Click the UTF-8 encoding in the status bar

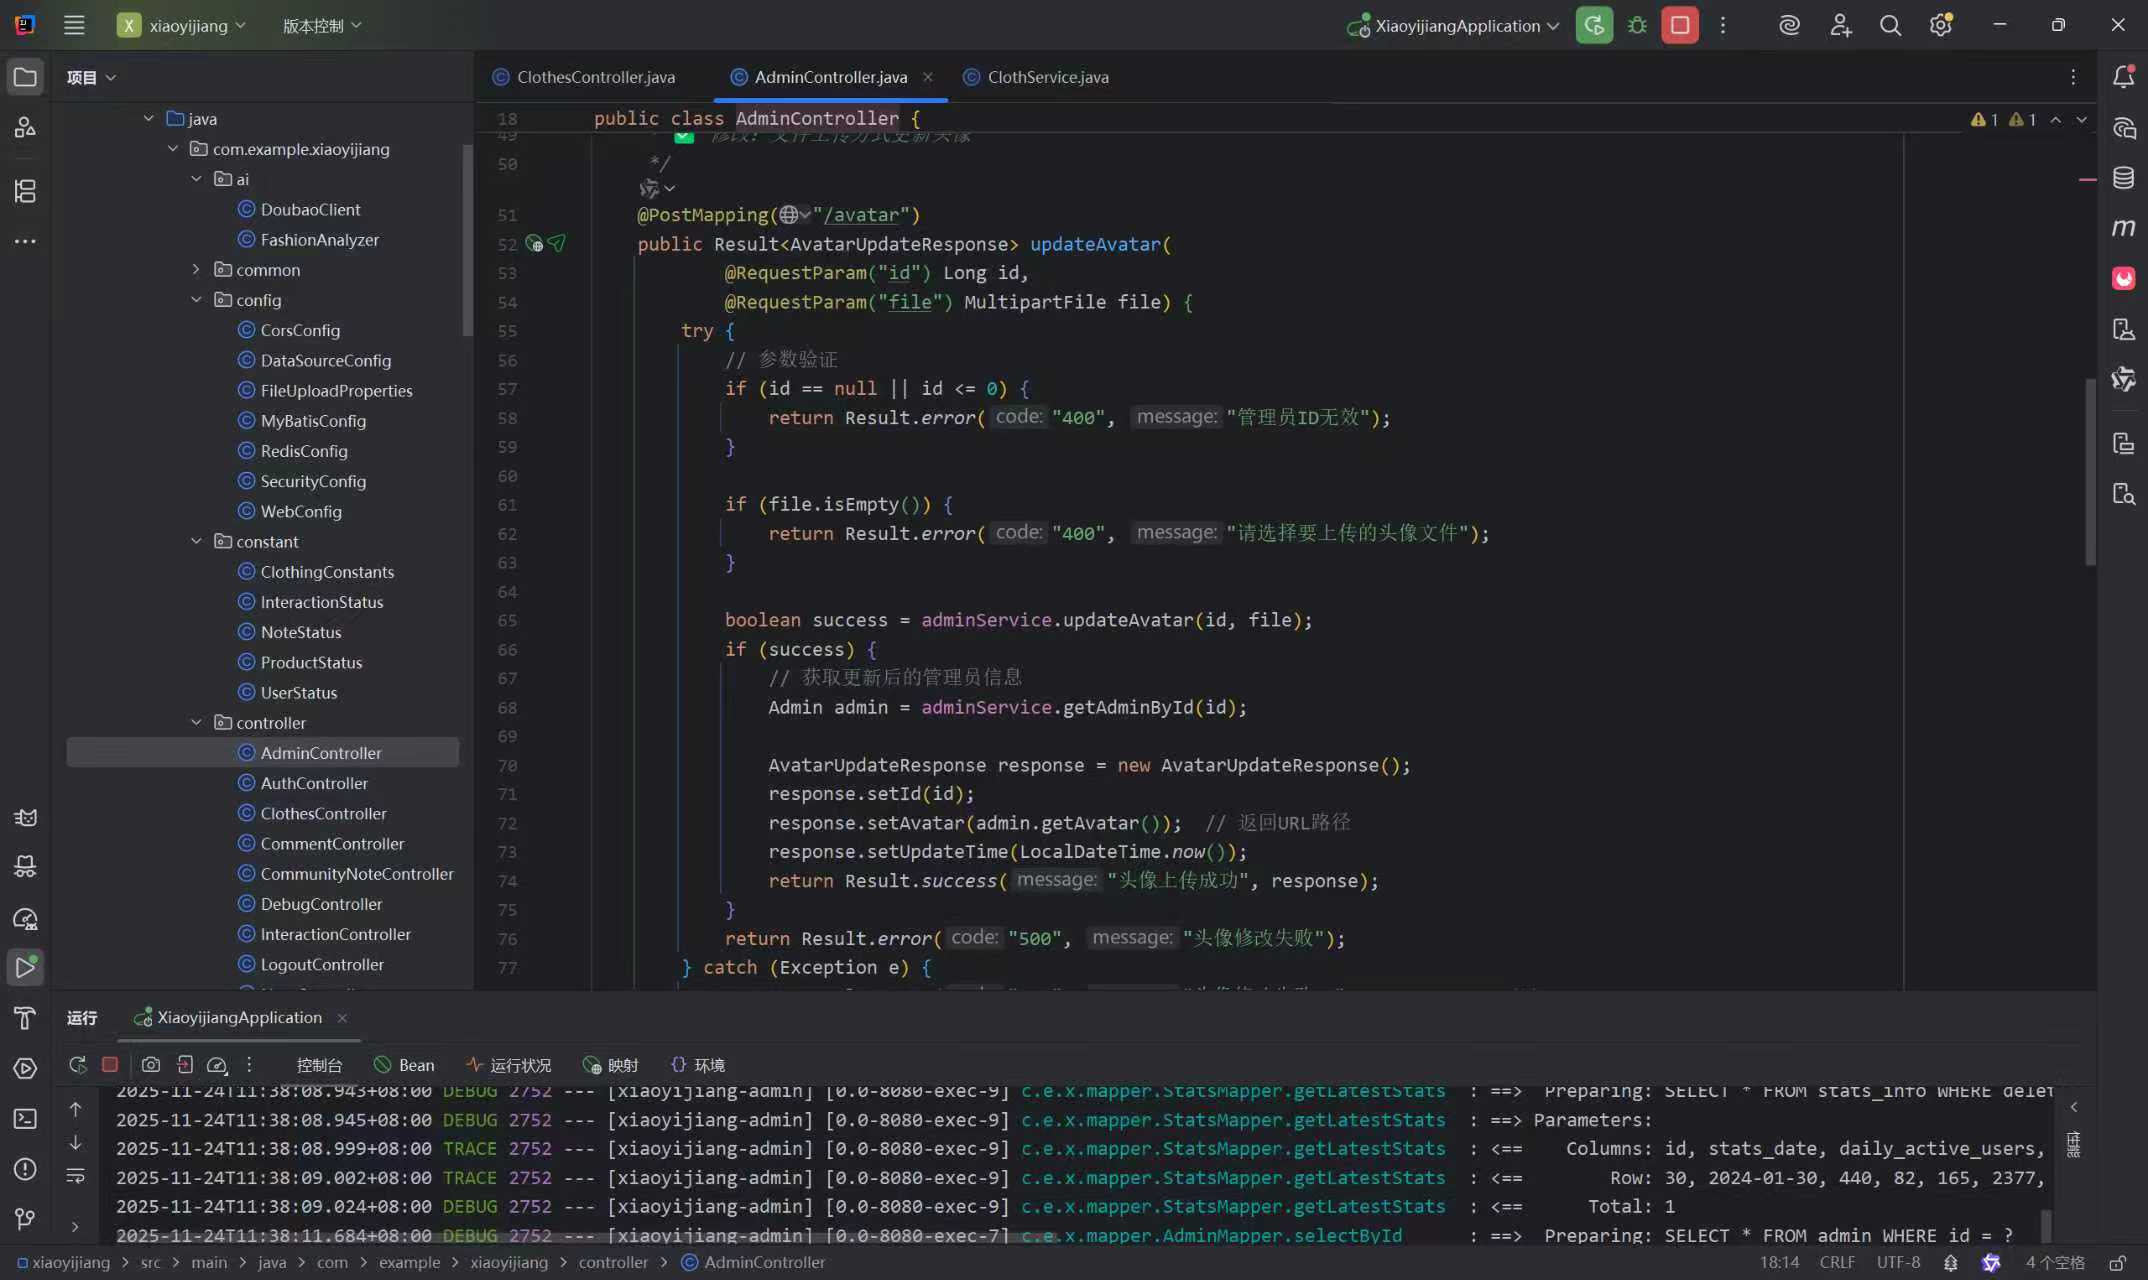[x=1898, y=1262]
